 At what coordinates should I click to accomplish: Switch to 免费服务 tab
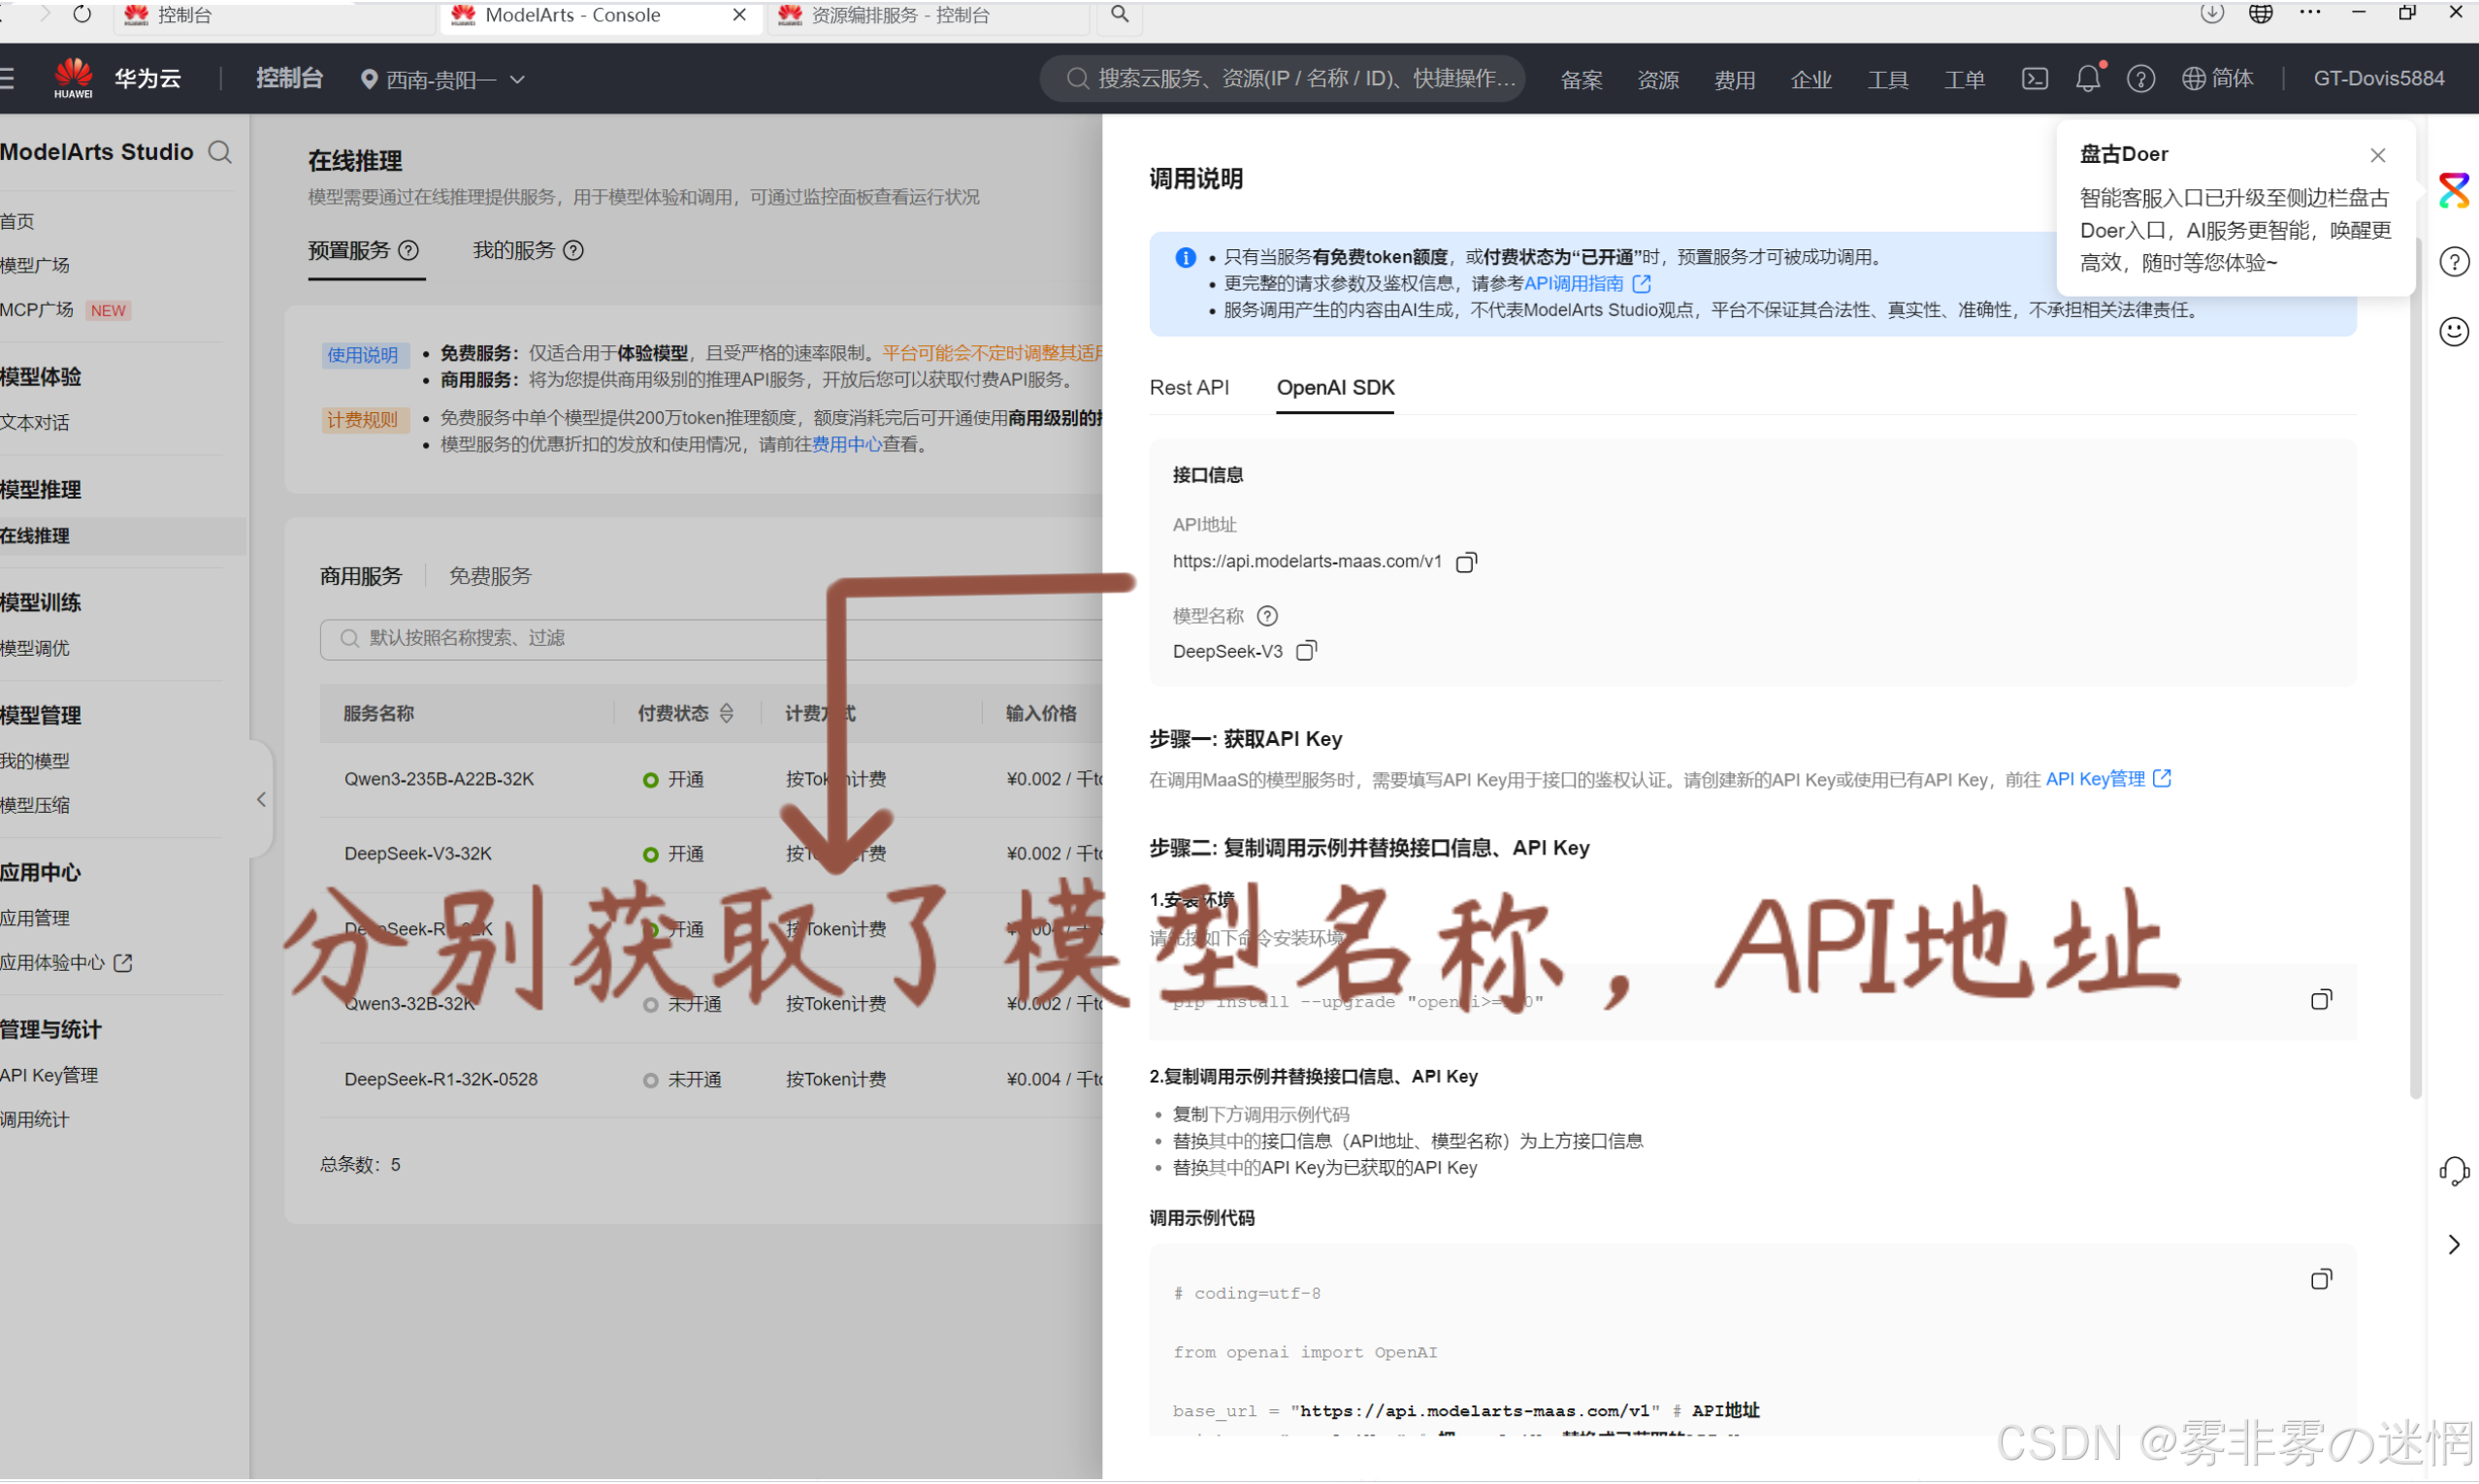point(490,577)
